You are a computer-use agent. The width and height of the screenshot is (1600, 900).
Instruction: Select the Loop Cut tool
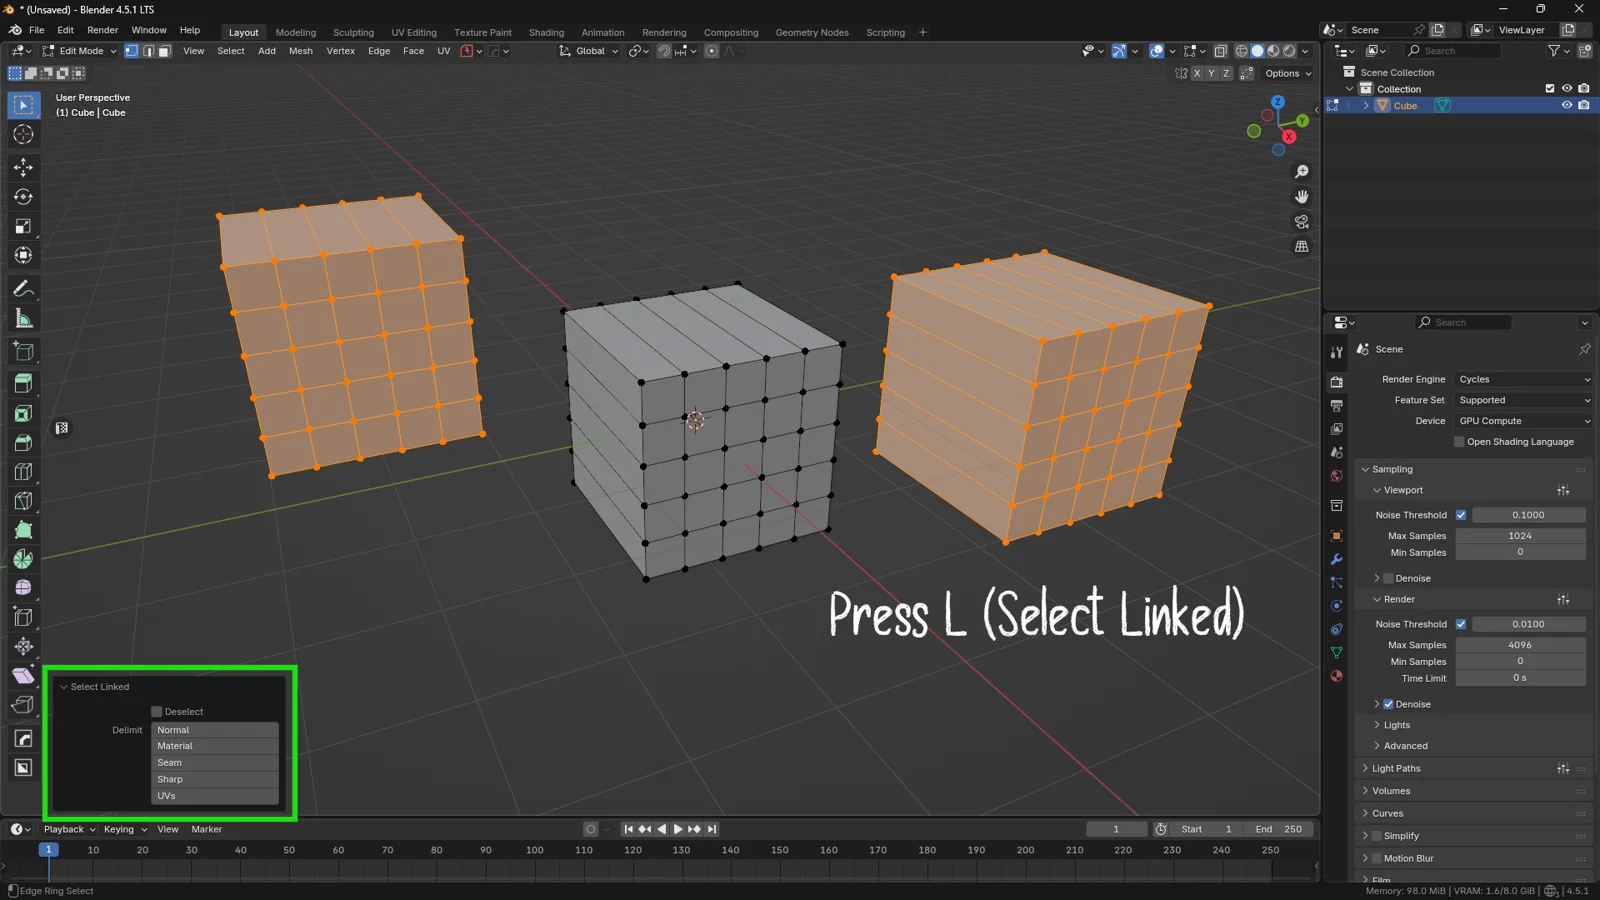coord(23,472)
